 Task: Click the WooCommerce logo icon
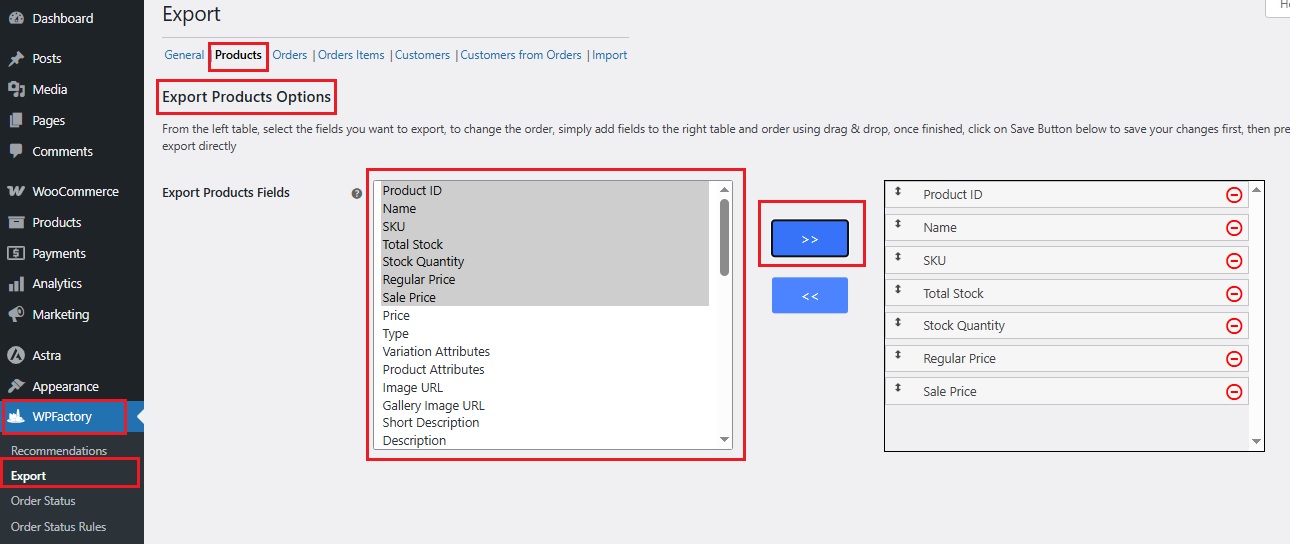click(x=16, y=191)
